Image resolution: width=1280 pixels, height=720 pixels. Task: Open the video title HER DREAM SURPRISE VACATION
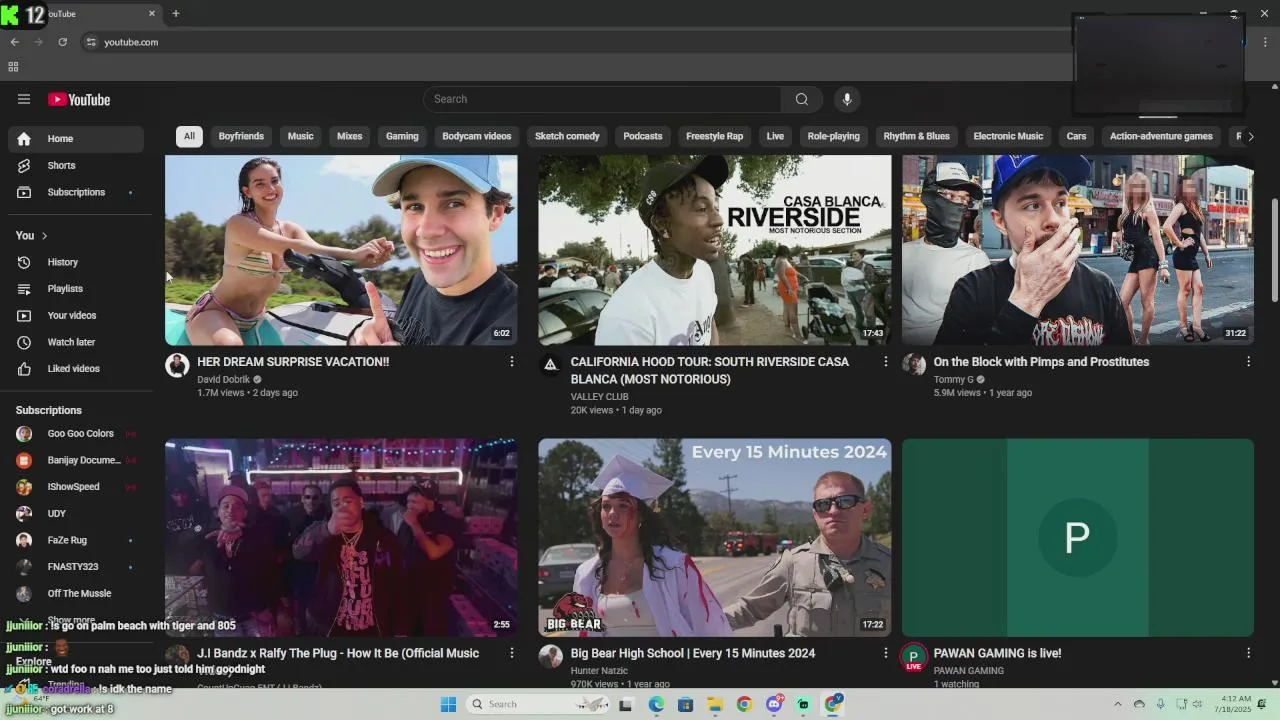tap(293, 362)
